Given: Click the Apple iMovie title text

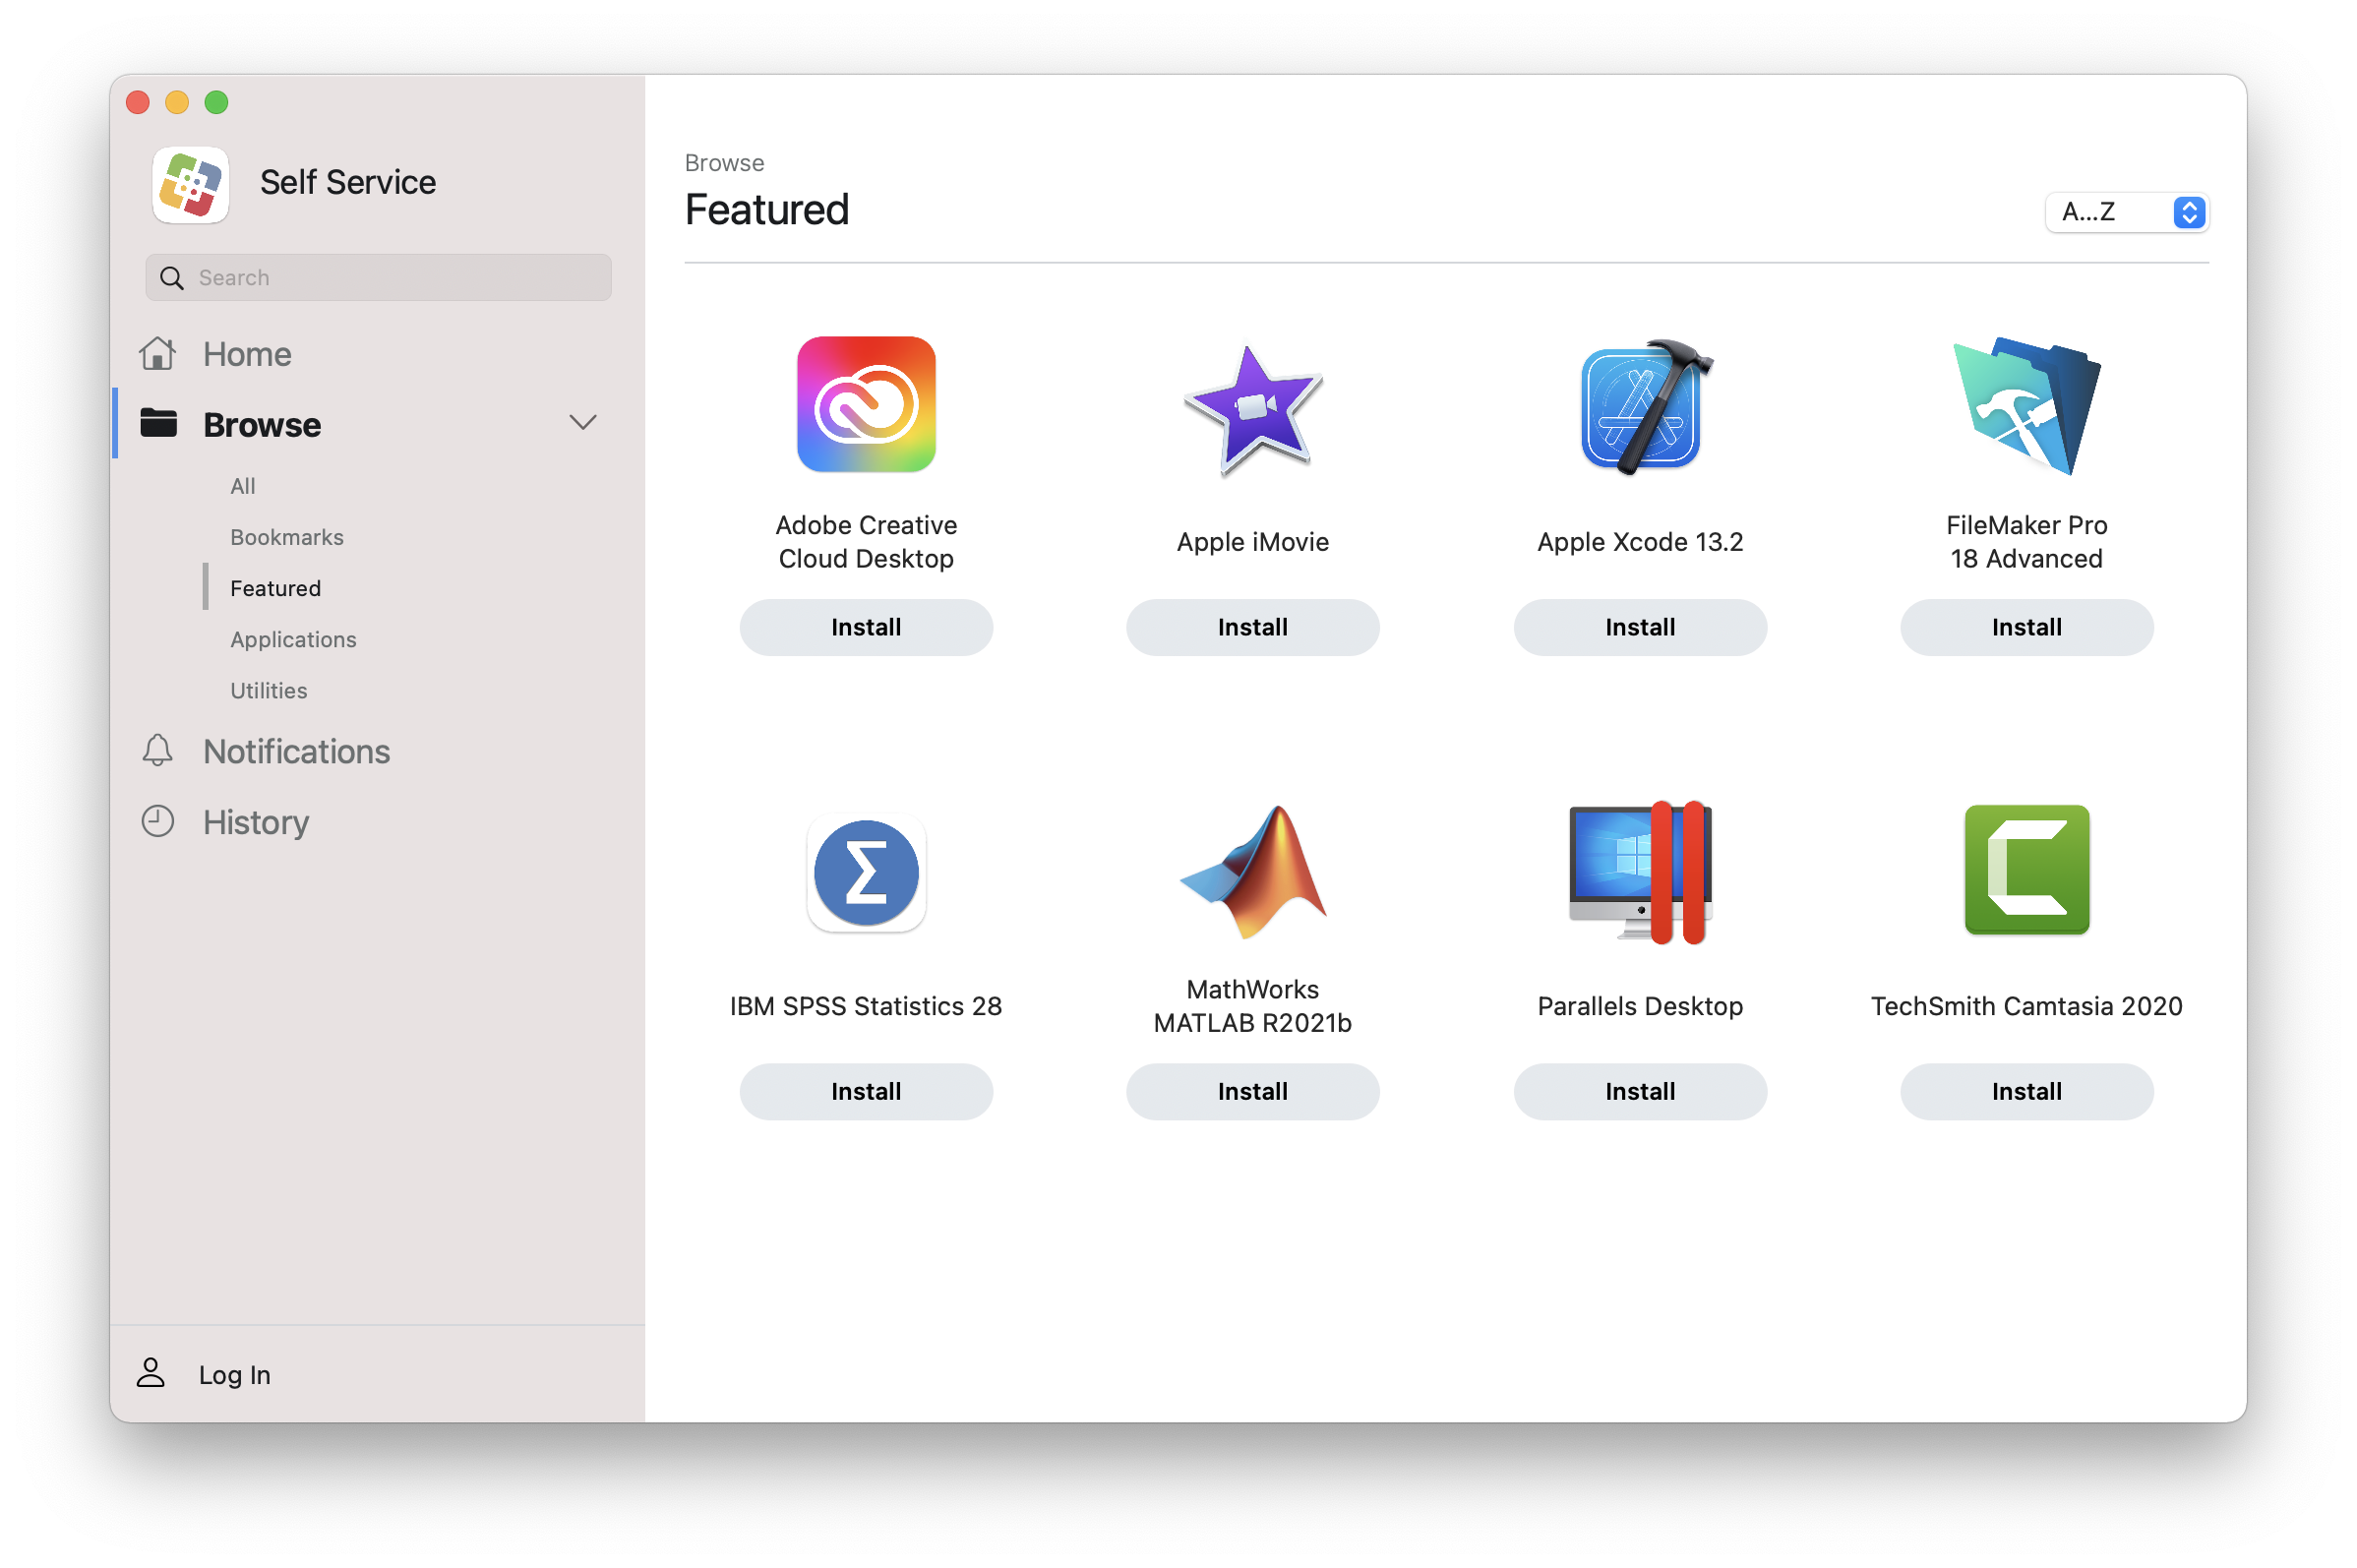Looking at the screenshot, I should (1252, 541).
